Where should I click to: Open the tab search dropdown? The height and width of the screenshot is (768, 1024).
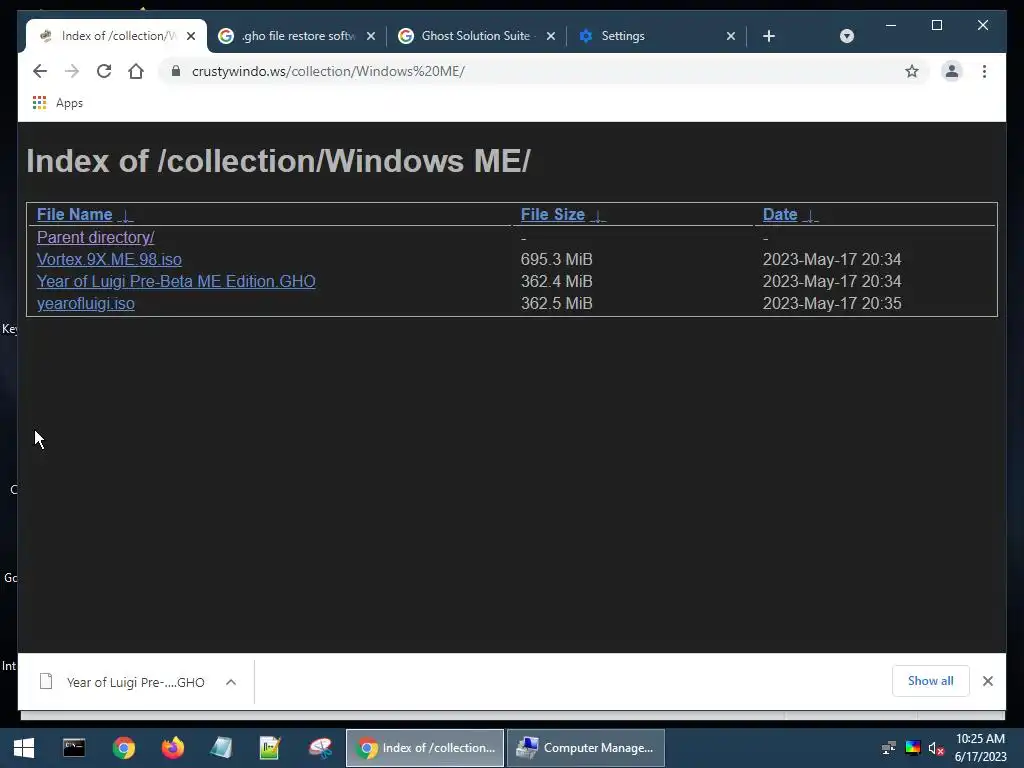click(x=846, y=36)
